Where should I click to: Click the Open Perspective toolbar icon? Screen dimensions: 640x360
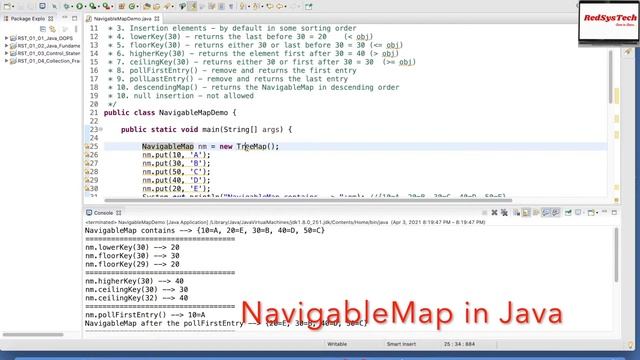coord(309,6)
